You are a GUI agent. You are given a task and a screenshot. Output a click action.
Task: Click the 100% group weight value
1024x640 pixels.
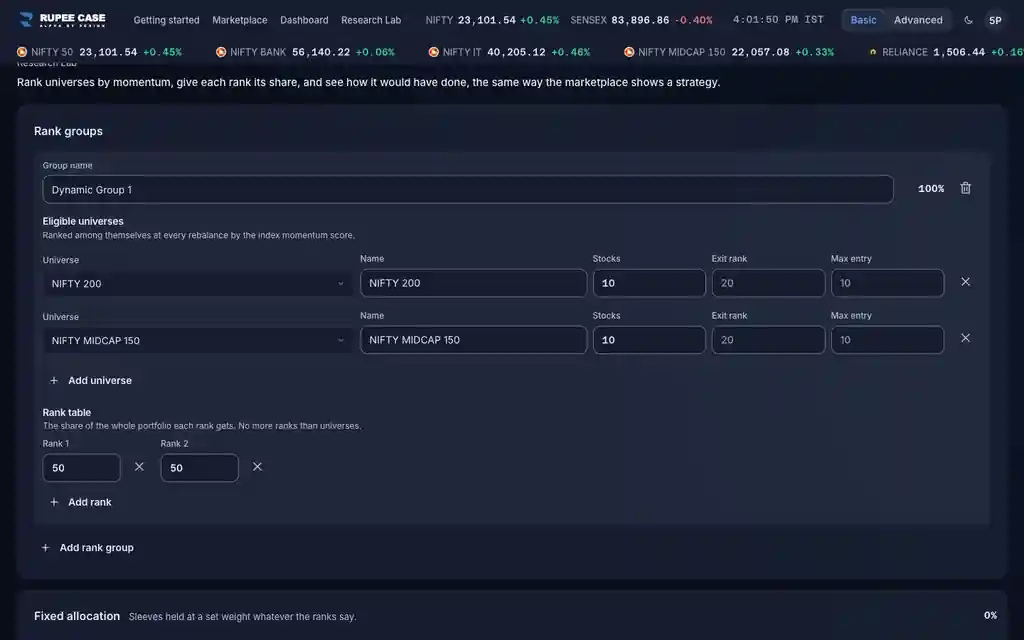point(931,188)
